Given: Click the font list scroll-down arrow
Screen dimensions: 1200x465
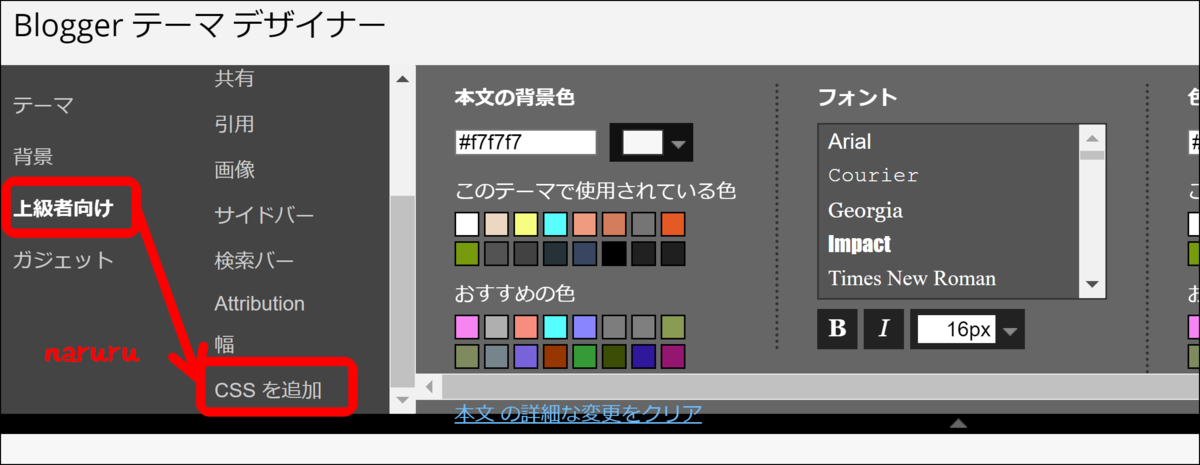Looking at the screenshot, I should (1092, 284).
